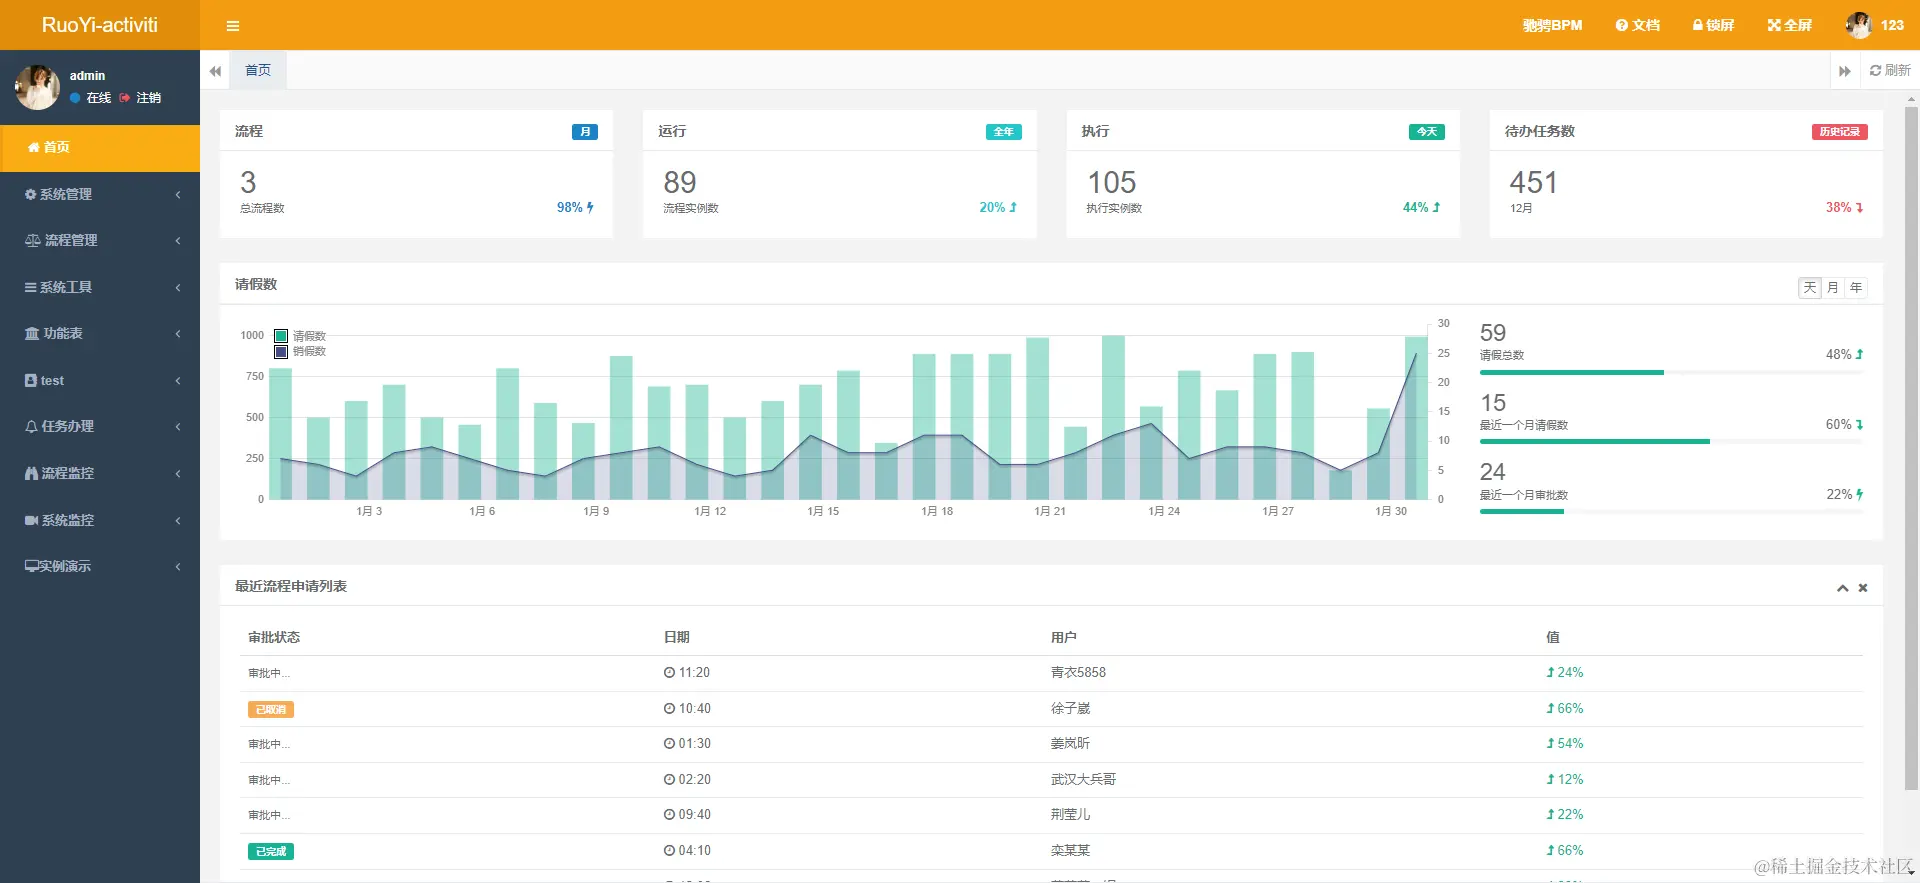This screenshot has width=1920, height=883.
Task: Click the 锁屏 lock screen icon
Action: pos(1697,25)
